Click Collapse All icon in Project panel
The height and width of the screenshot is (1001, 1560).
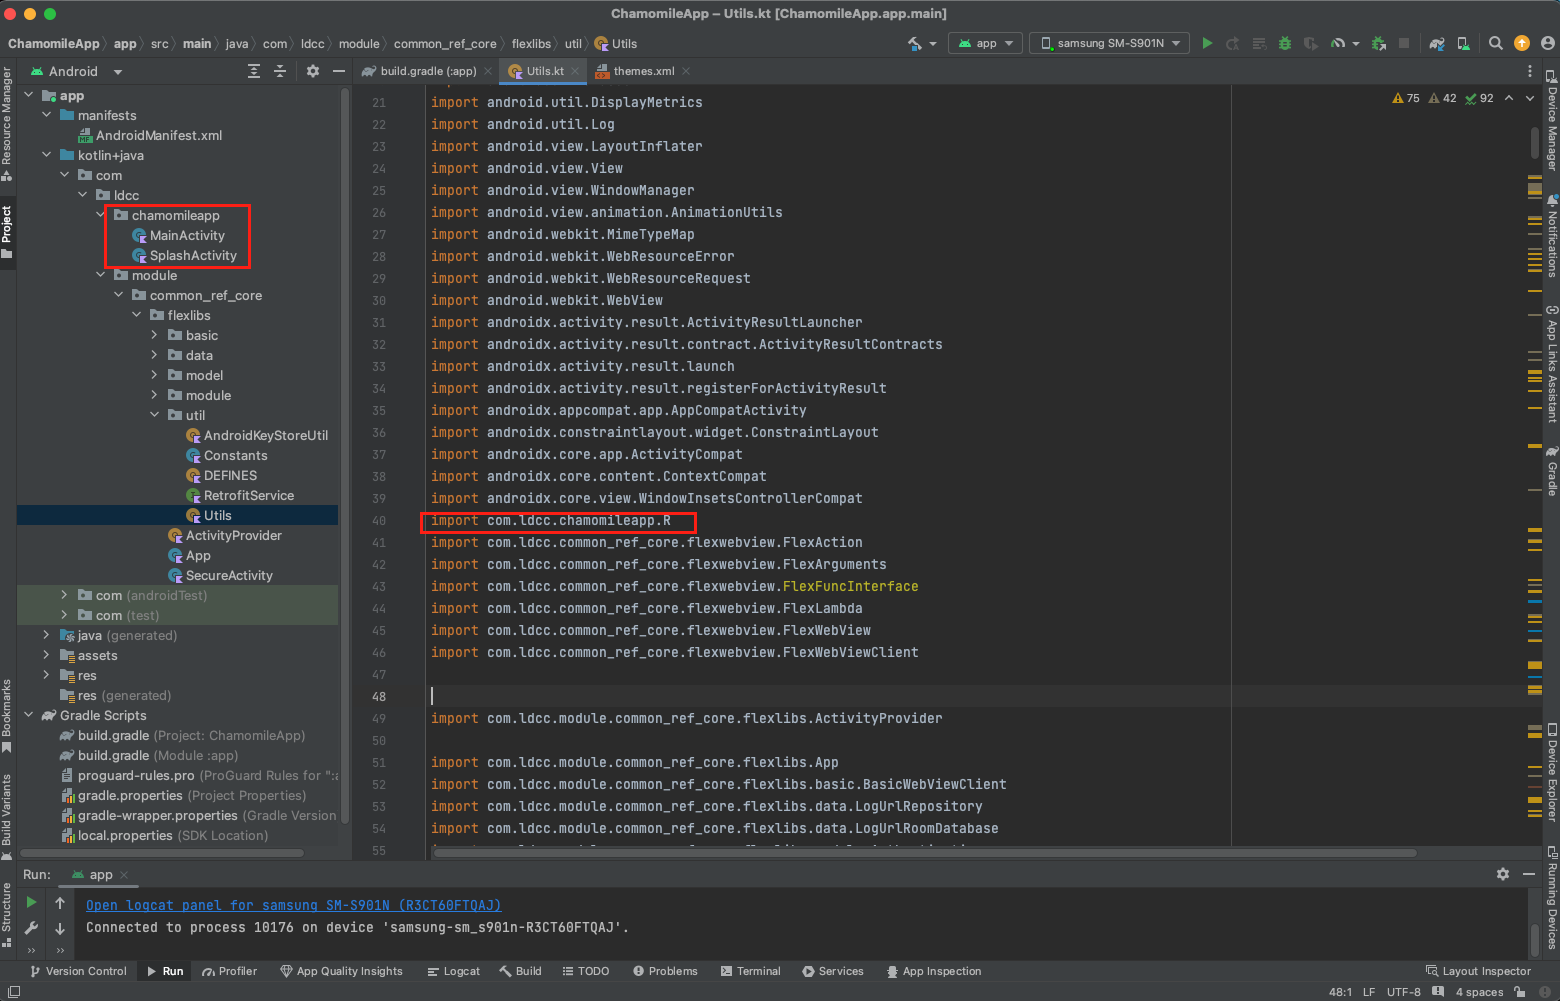[280, 71]
